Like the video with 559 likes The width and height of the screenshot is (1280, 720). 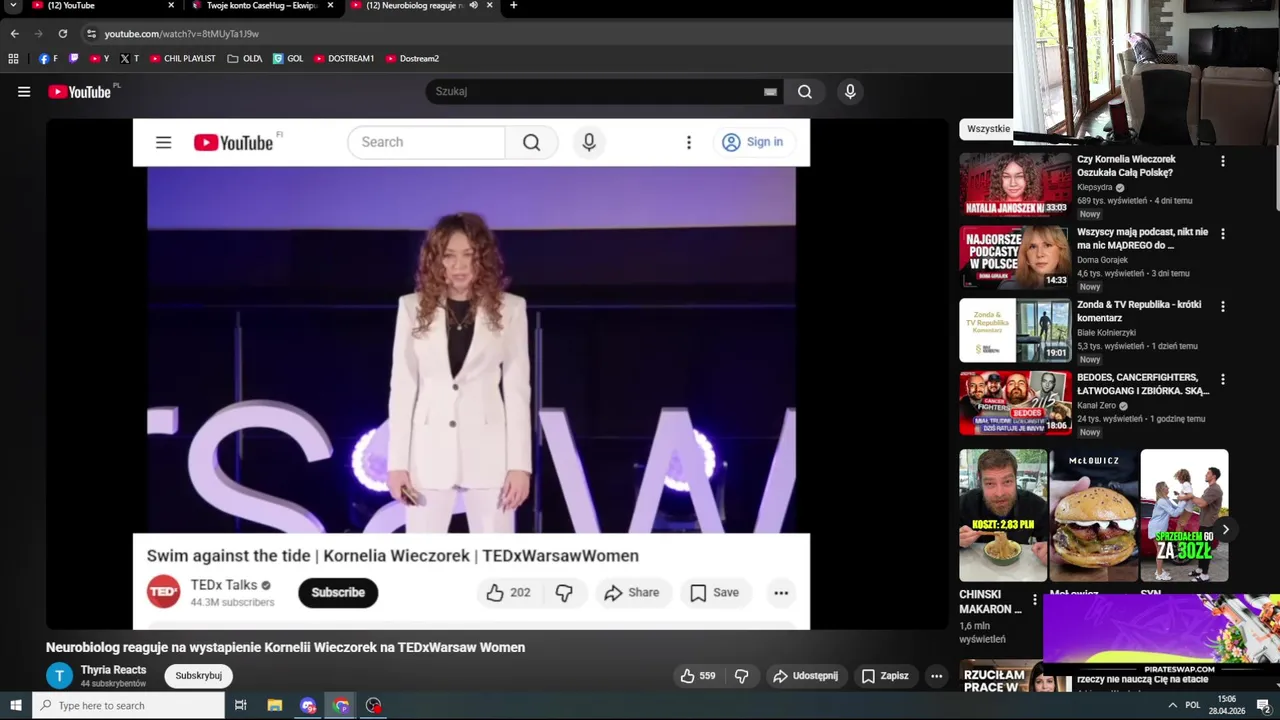698,676
